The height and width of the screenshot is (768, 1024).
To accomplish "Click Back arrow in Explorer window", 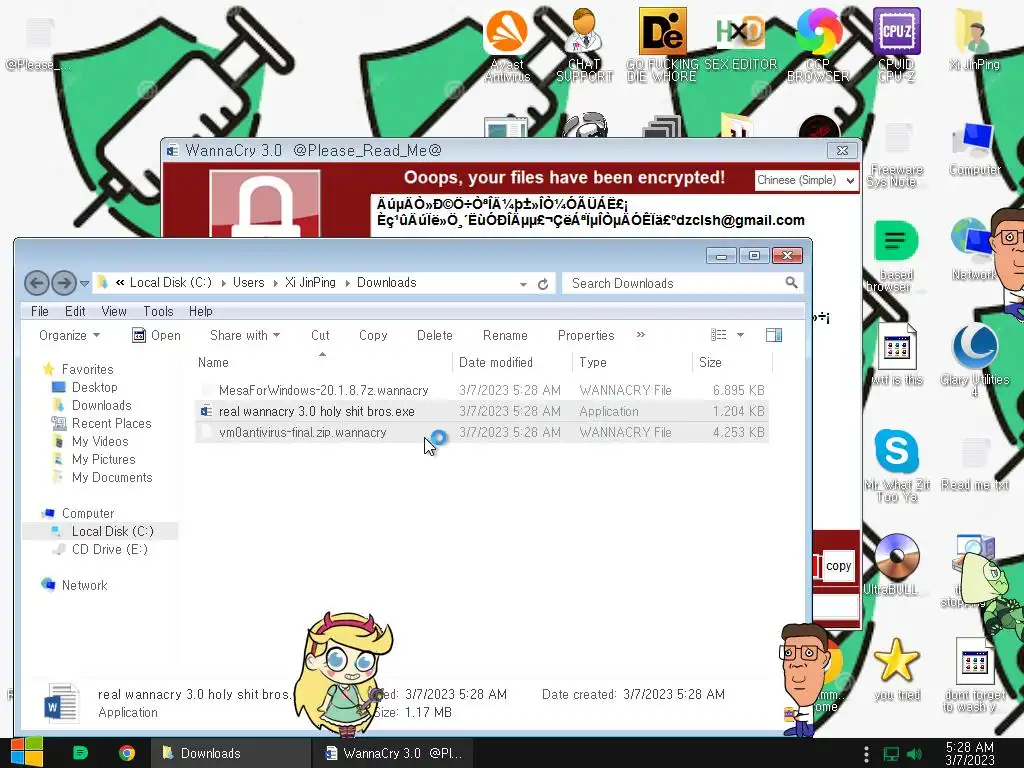I will pyautogui.click(x=37, y=283).
